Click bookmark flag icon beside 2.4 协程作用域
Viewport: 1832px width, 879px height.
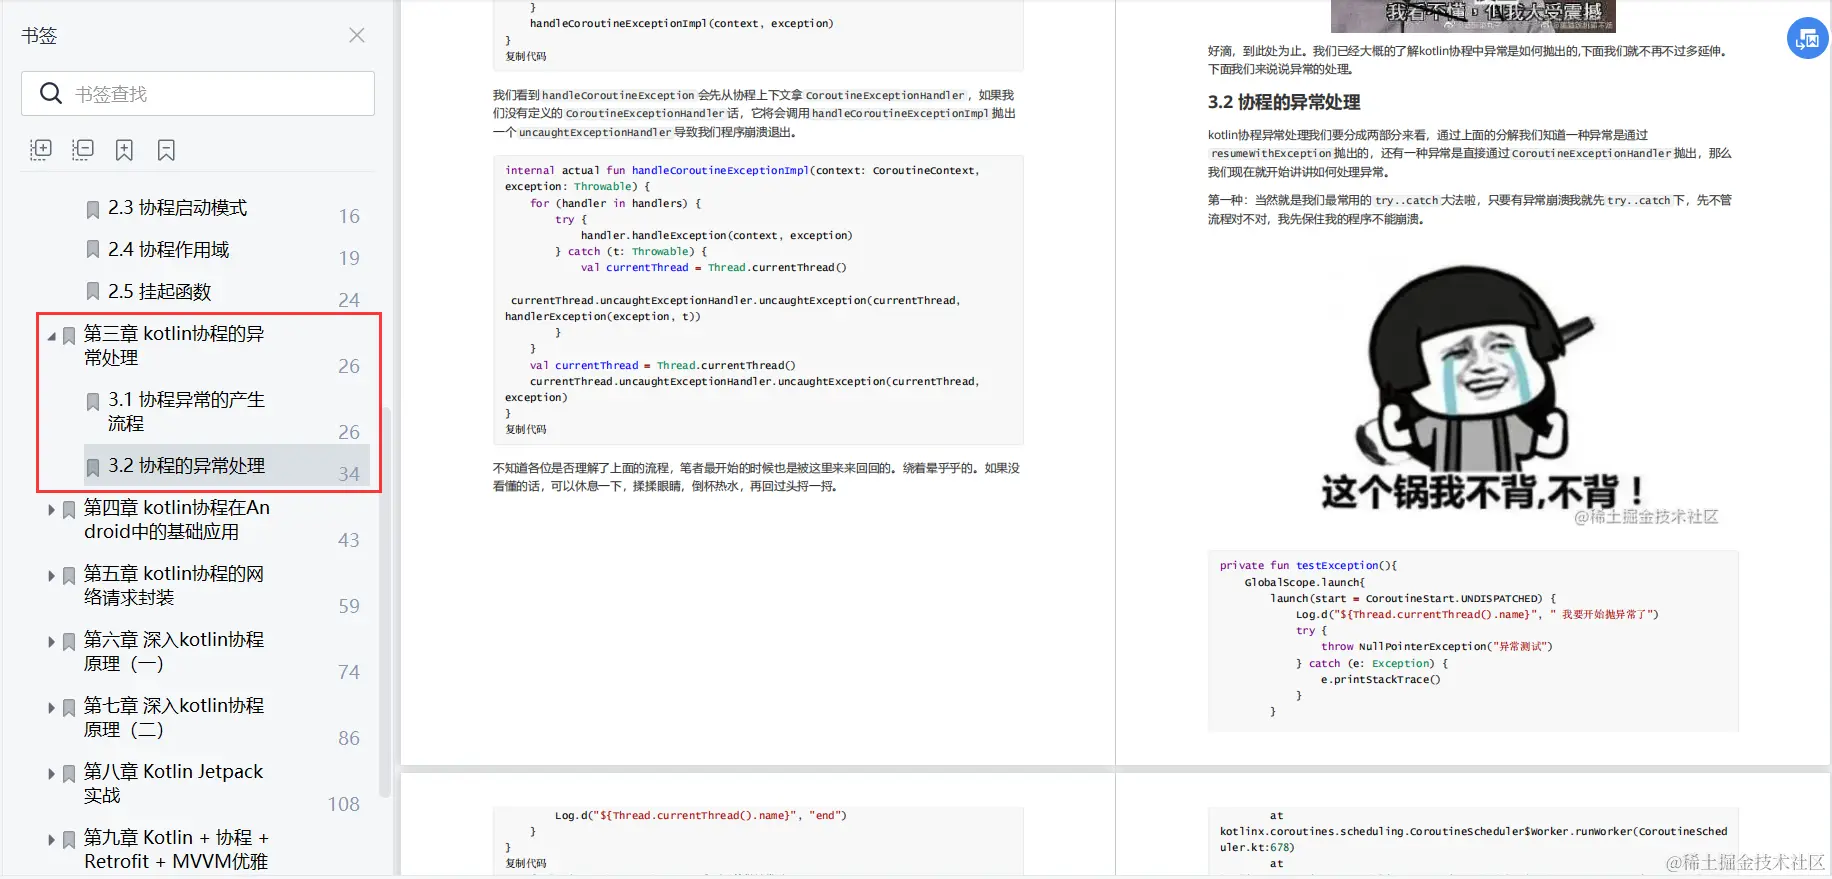[x=93, y=250]
